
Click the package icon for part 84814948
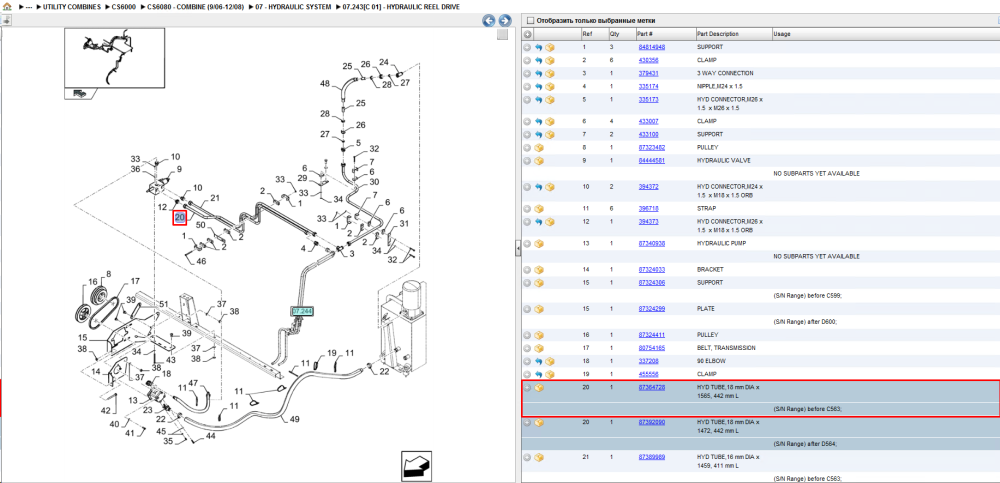pyautogui.click(x=550, y=47)
